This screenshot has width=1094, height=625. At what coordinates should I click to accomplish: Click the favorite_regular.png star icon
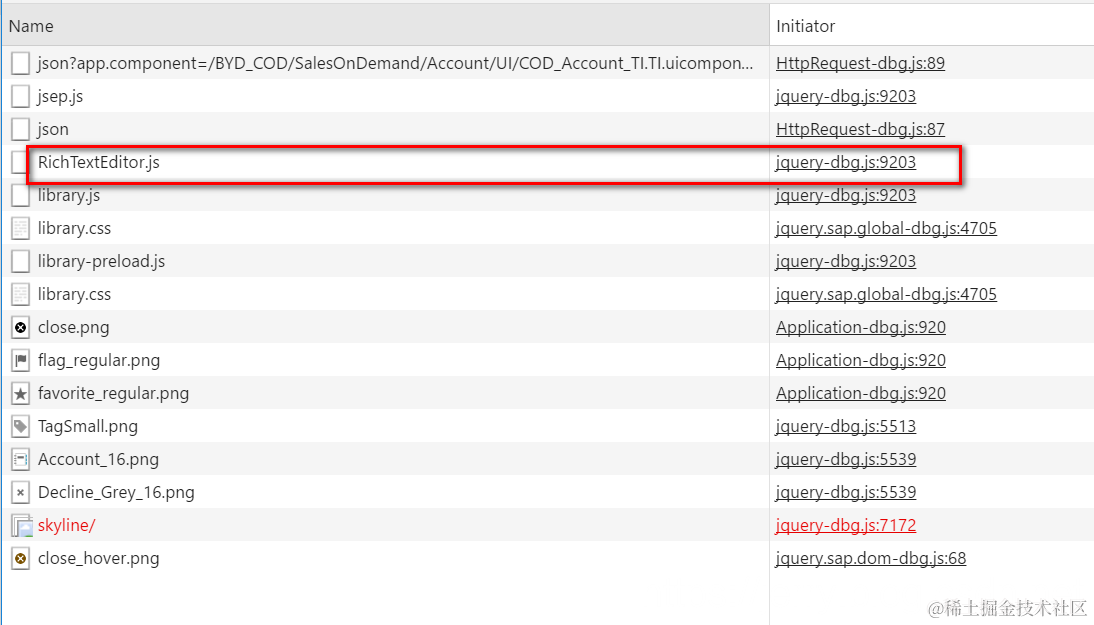click(x=20, y=393)
